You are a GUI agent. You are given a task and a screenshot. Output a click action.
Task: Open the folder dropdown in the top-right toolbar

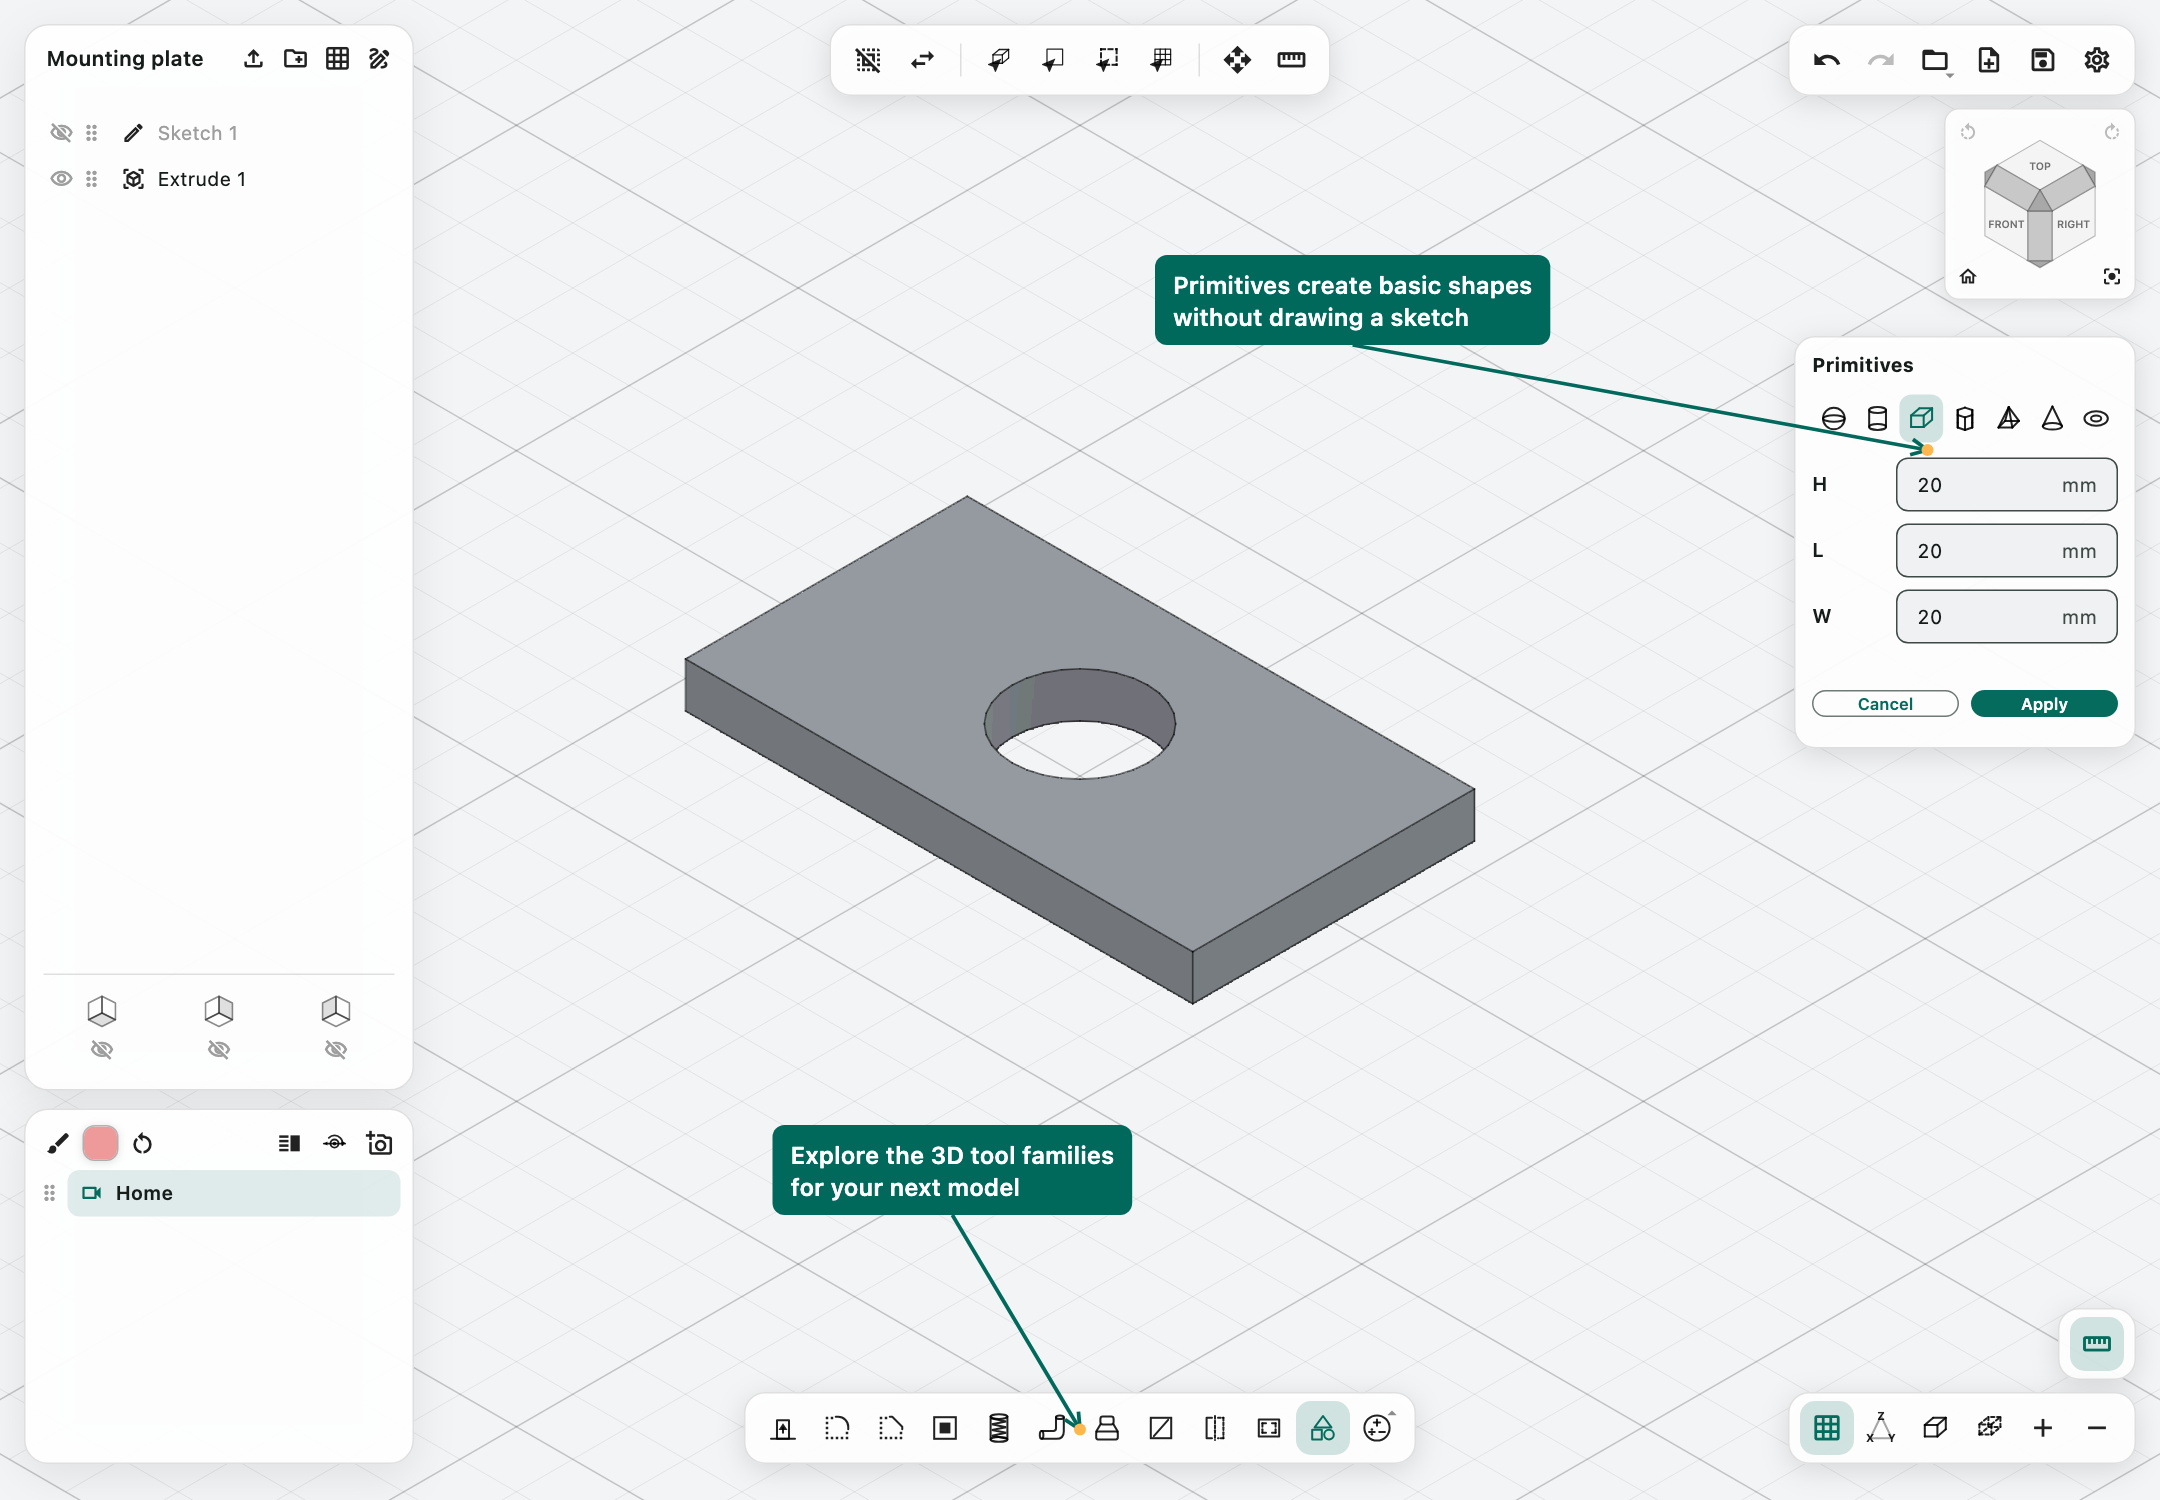[1935, 60]
